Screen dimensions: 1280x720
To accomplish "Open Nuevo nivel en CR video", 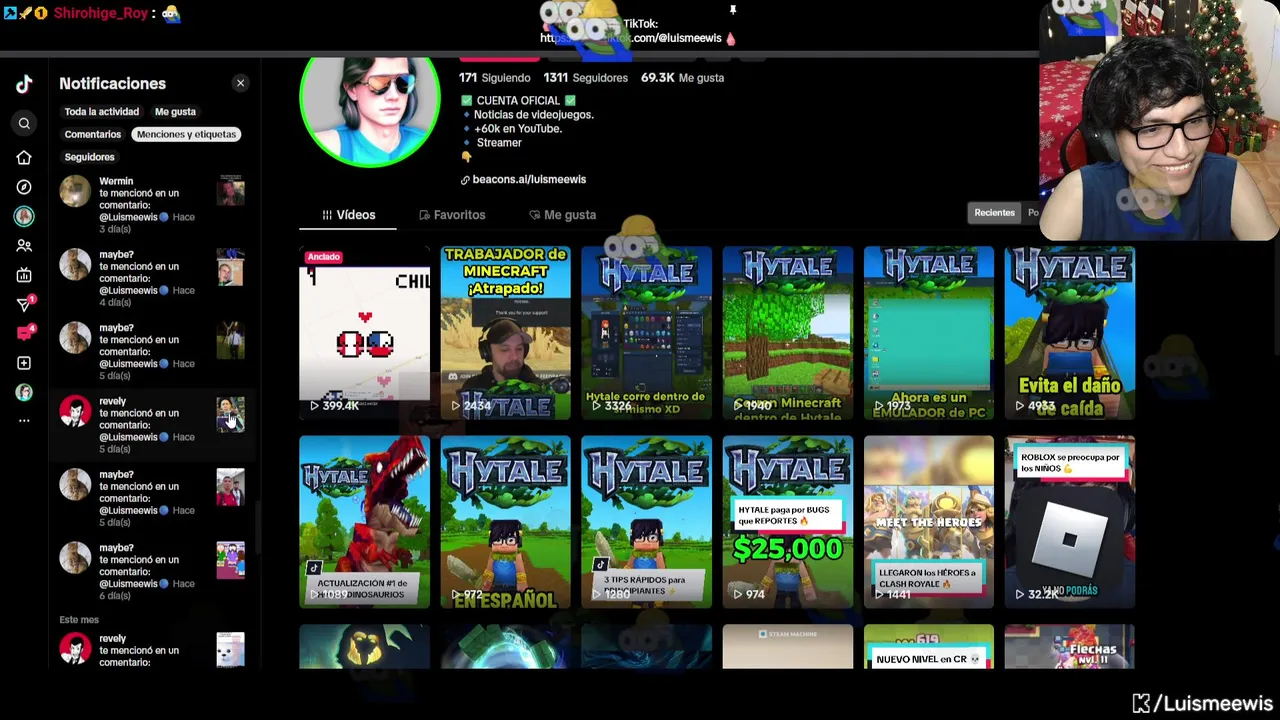I will (928, 647).
